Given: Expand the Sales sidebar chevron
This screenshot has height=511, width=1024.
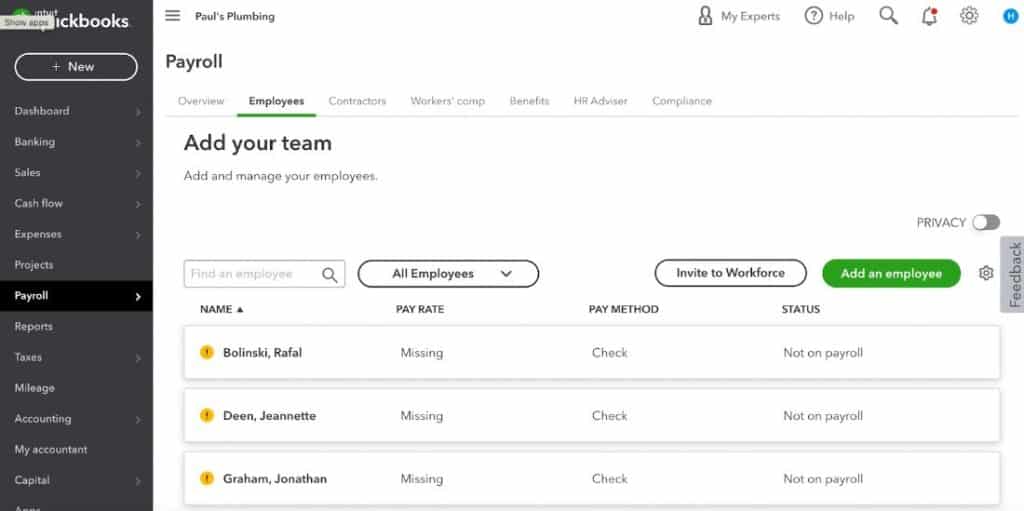Looking at the screenshot, I should tap(138, 173).
